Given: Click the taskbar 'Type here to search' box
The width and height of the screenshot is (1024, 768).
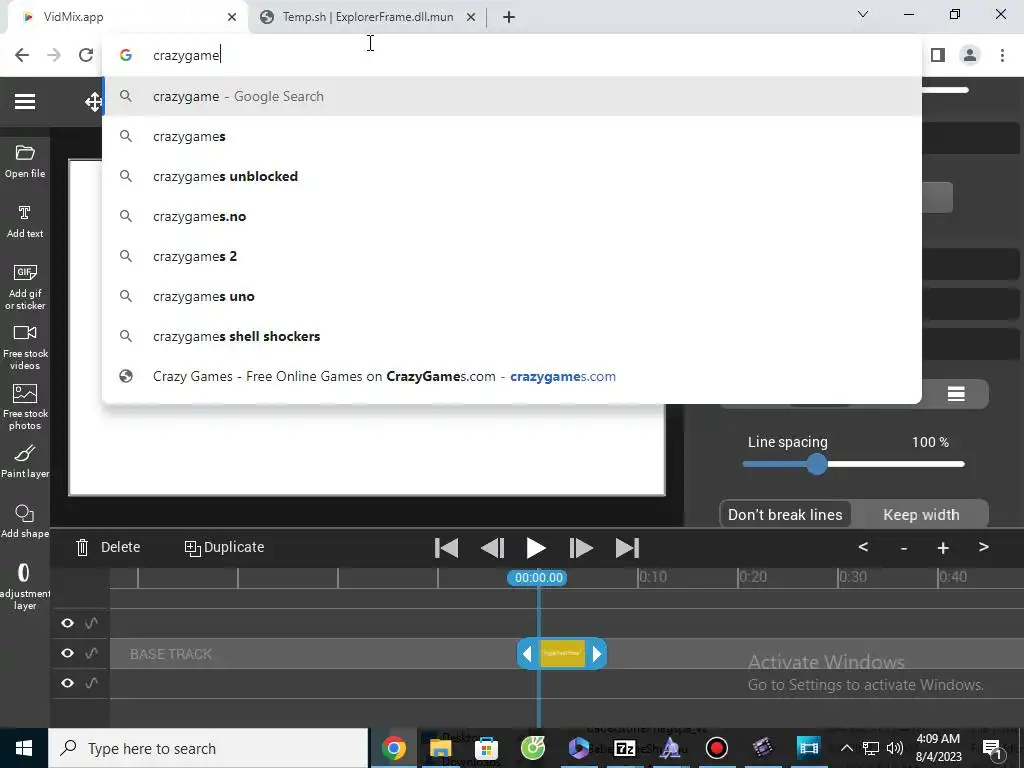Looking at the screenshot, I should pyautogui.click(x=208, y=748).
